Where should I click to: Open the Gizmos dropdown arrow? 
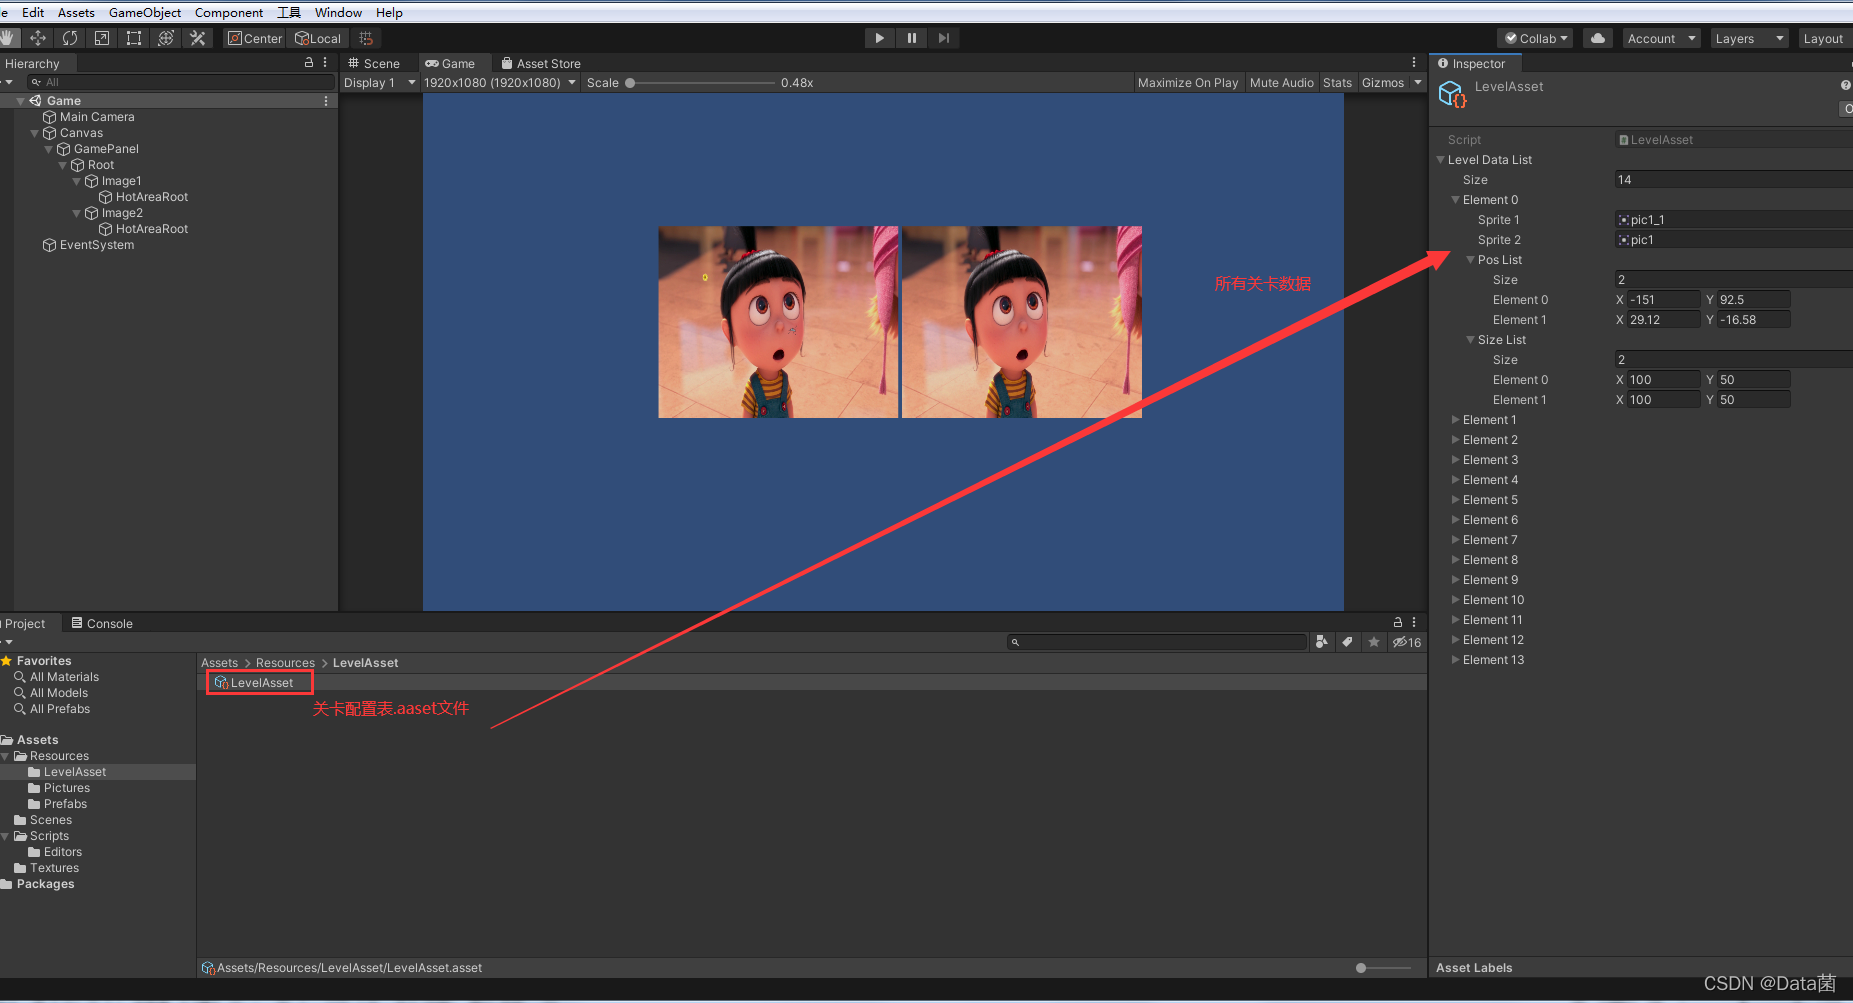[x=1418, y=83]
